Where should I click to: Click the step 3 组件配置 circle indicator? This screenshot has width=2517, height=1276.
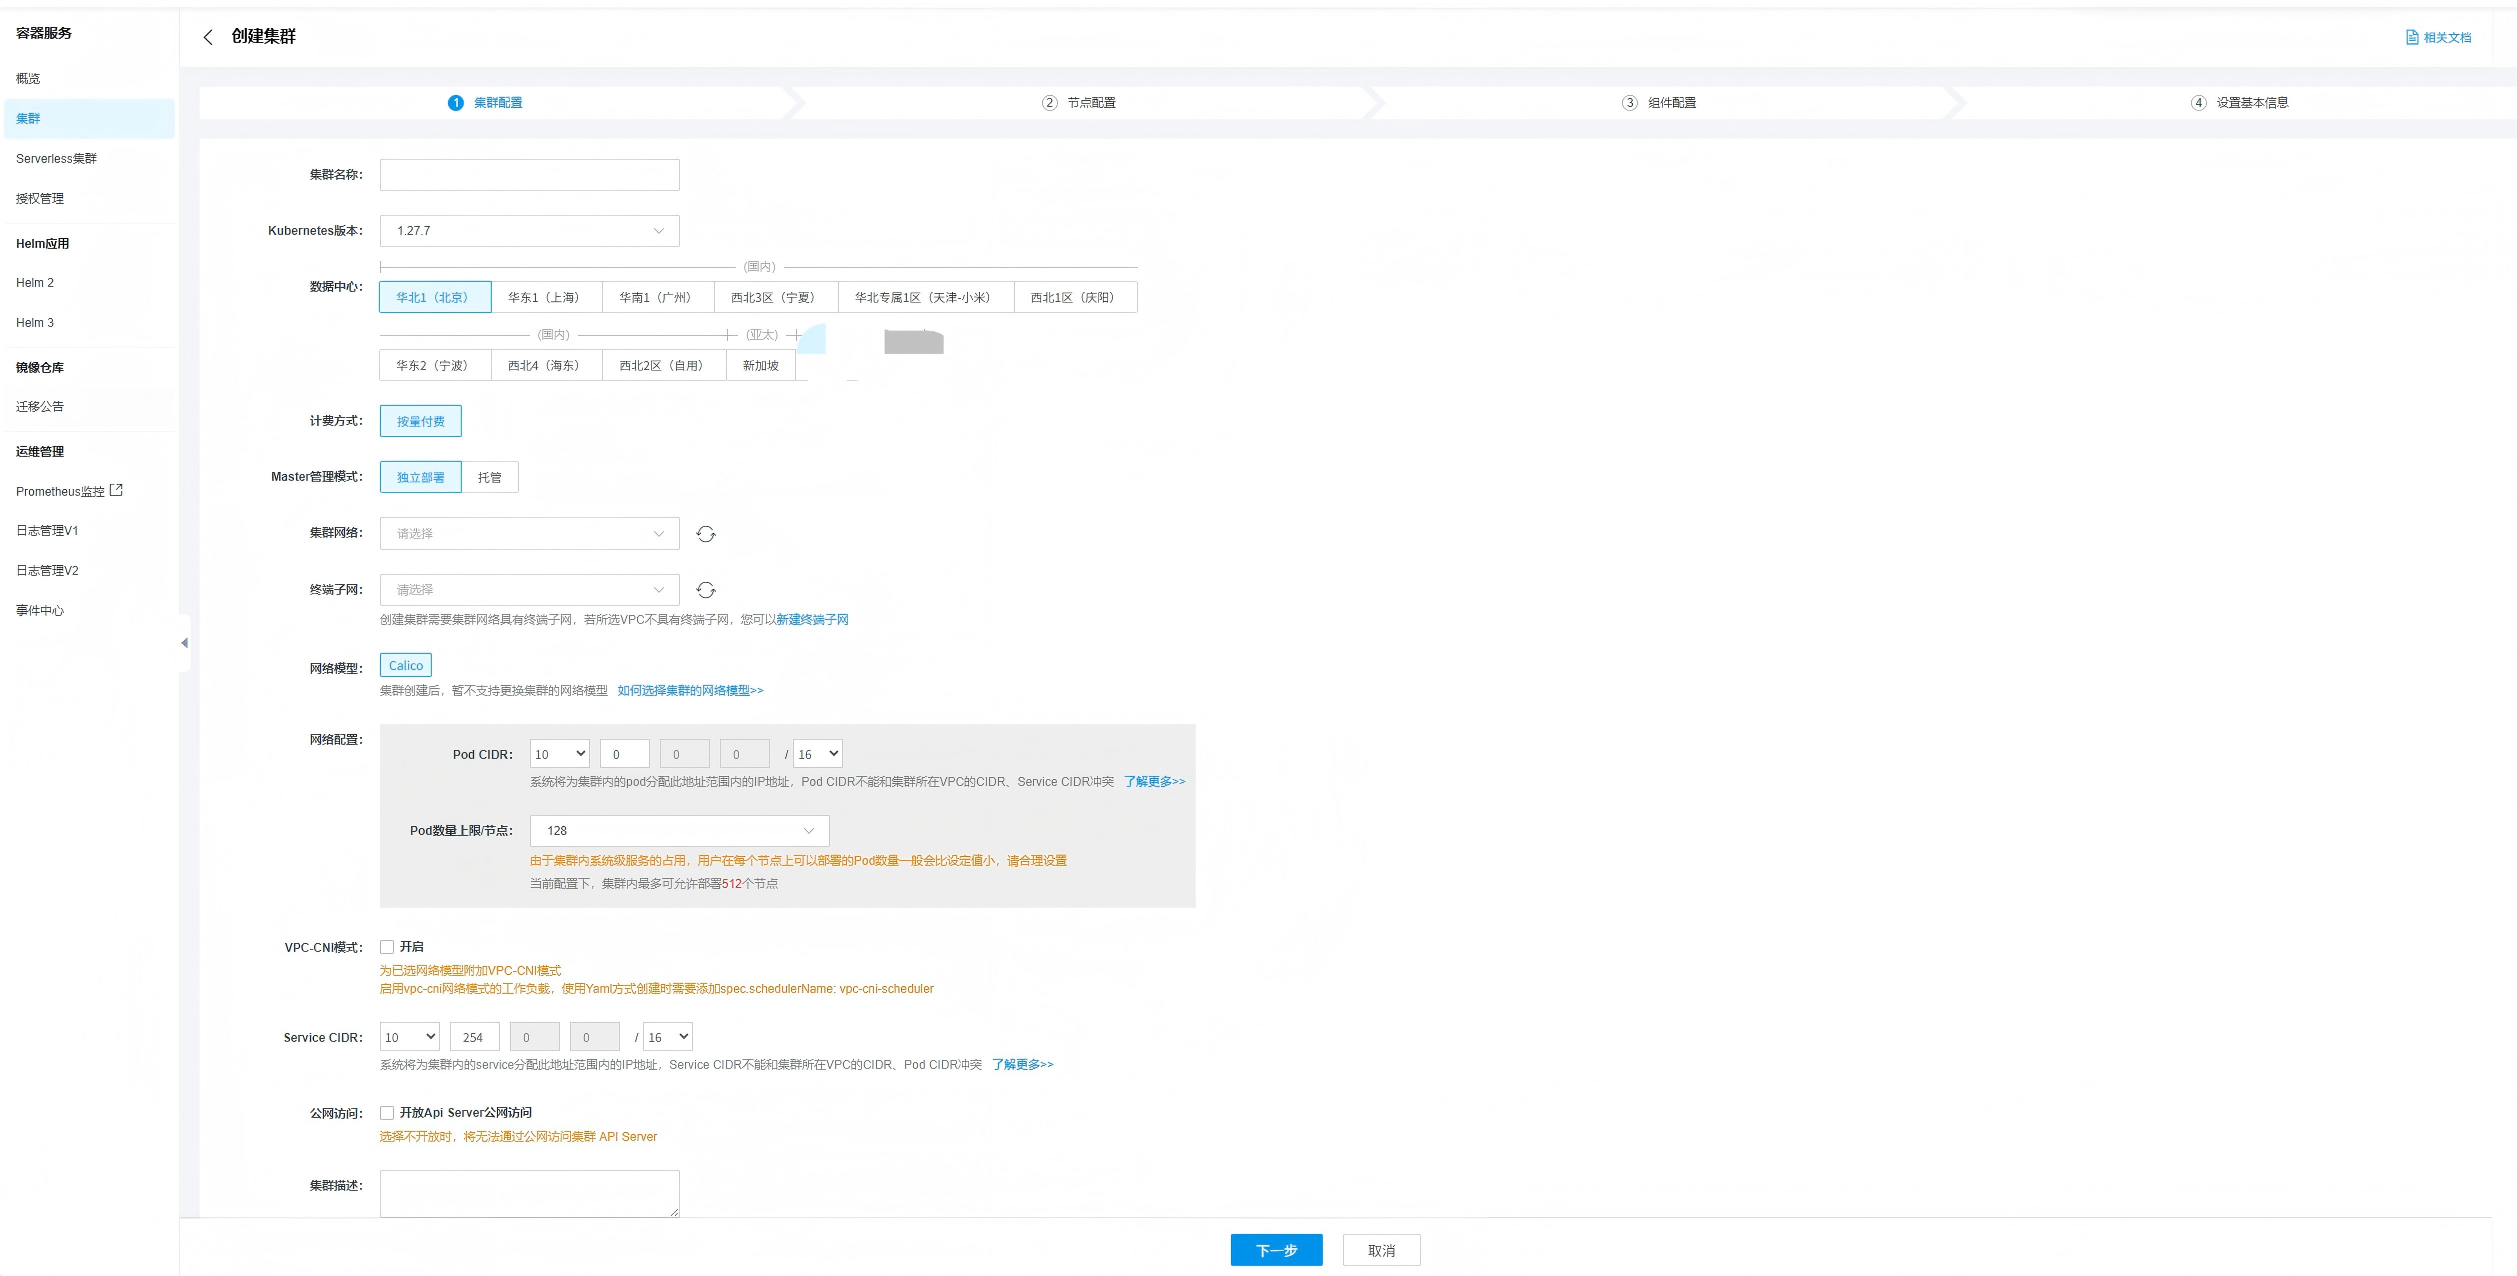(1629, 103)
